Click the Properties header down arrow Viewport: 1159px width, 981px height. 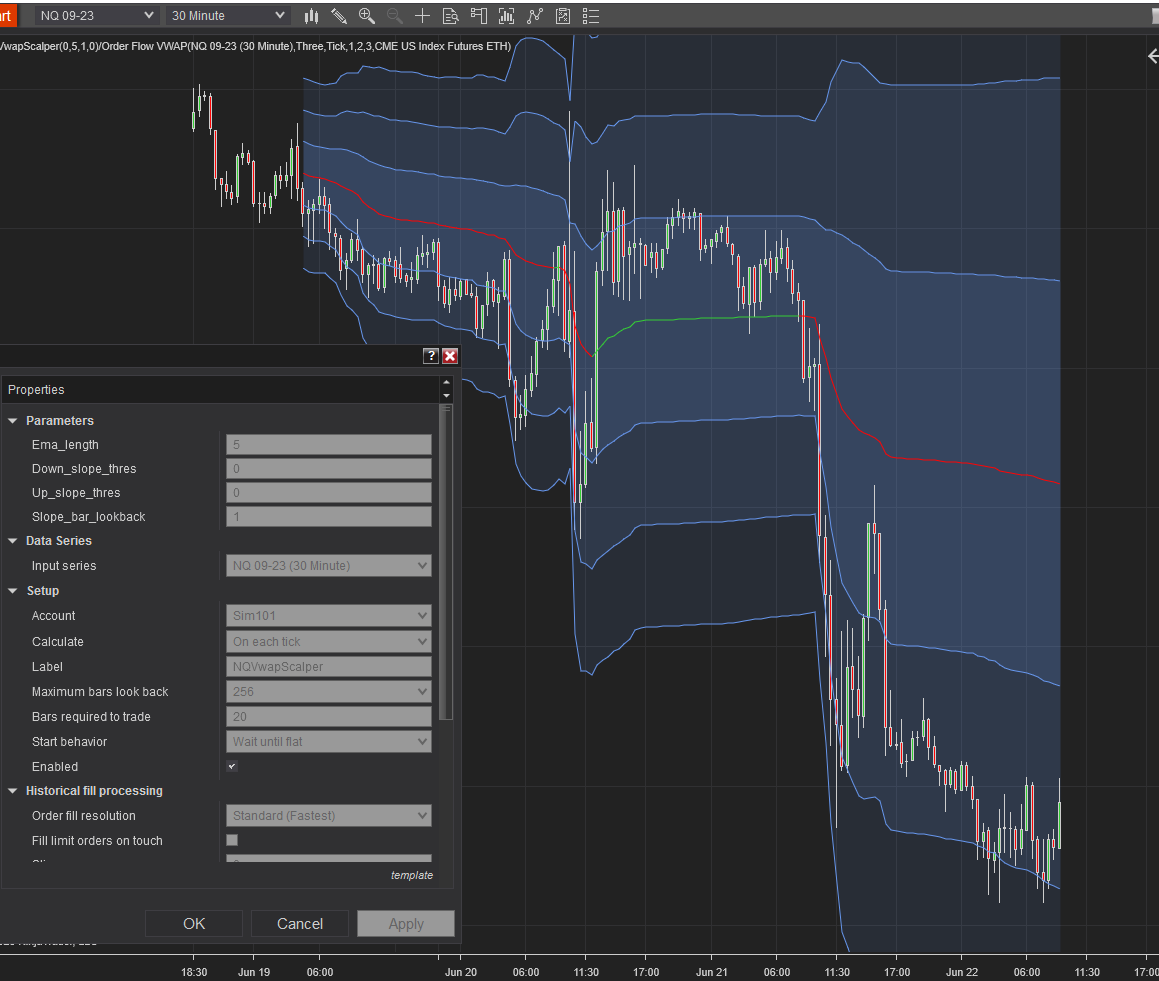[x=446, y=396]
